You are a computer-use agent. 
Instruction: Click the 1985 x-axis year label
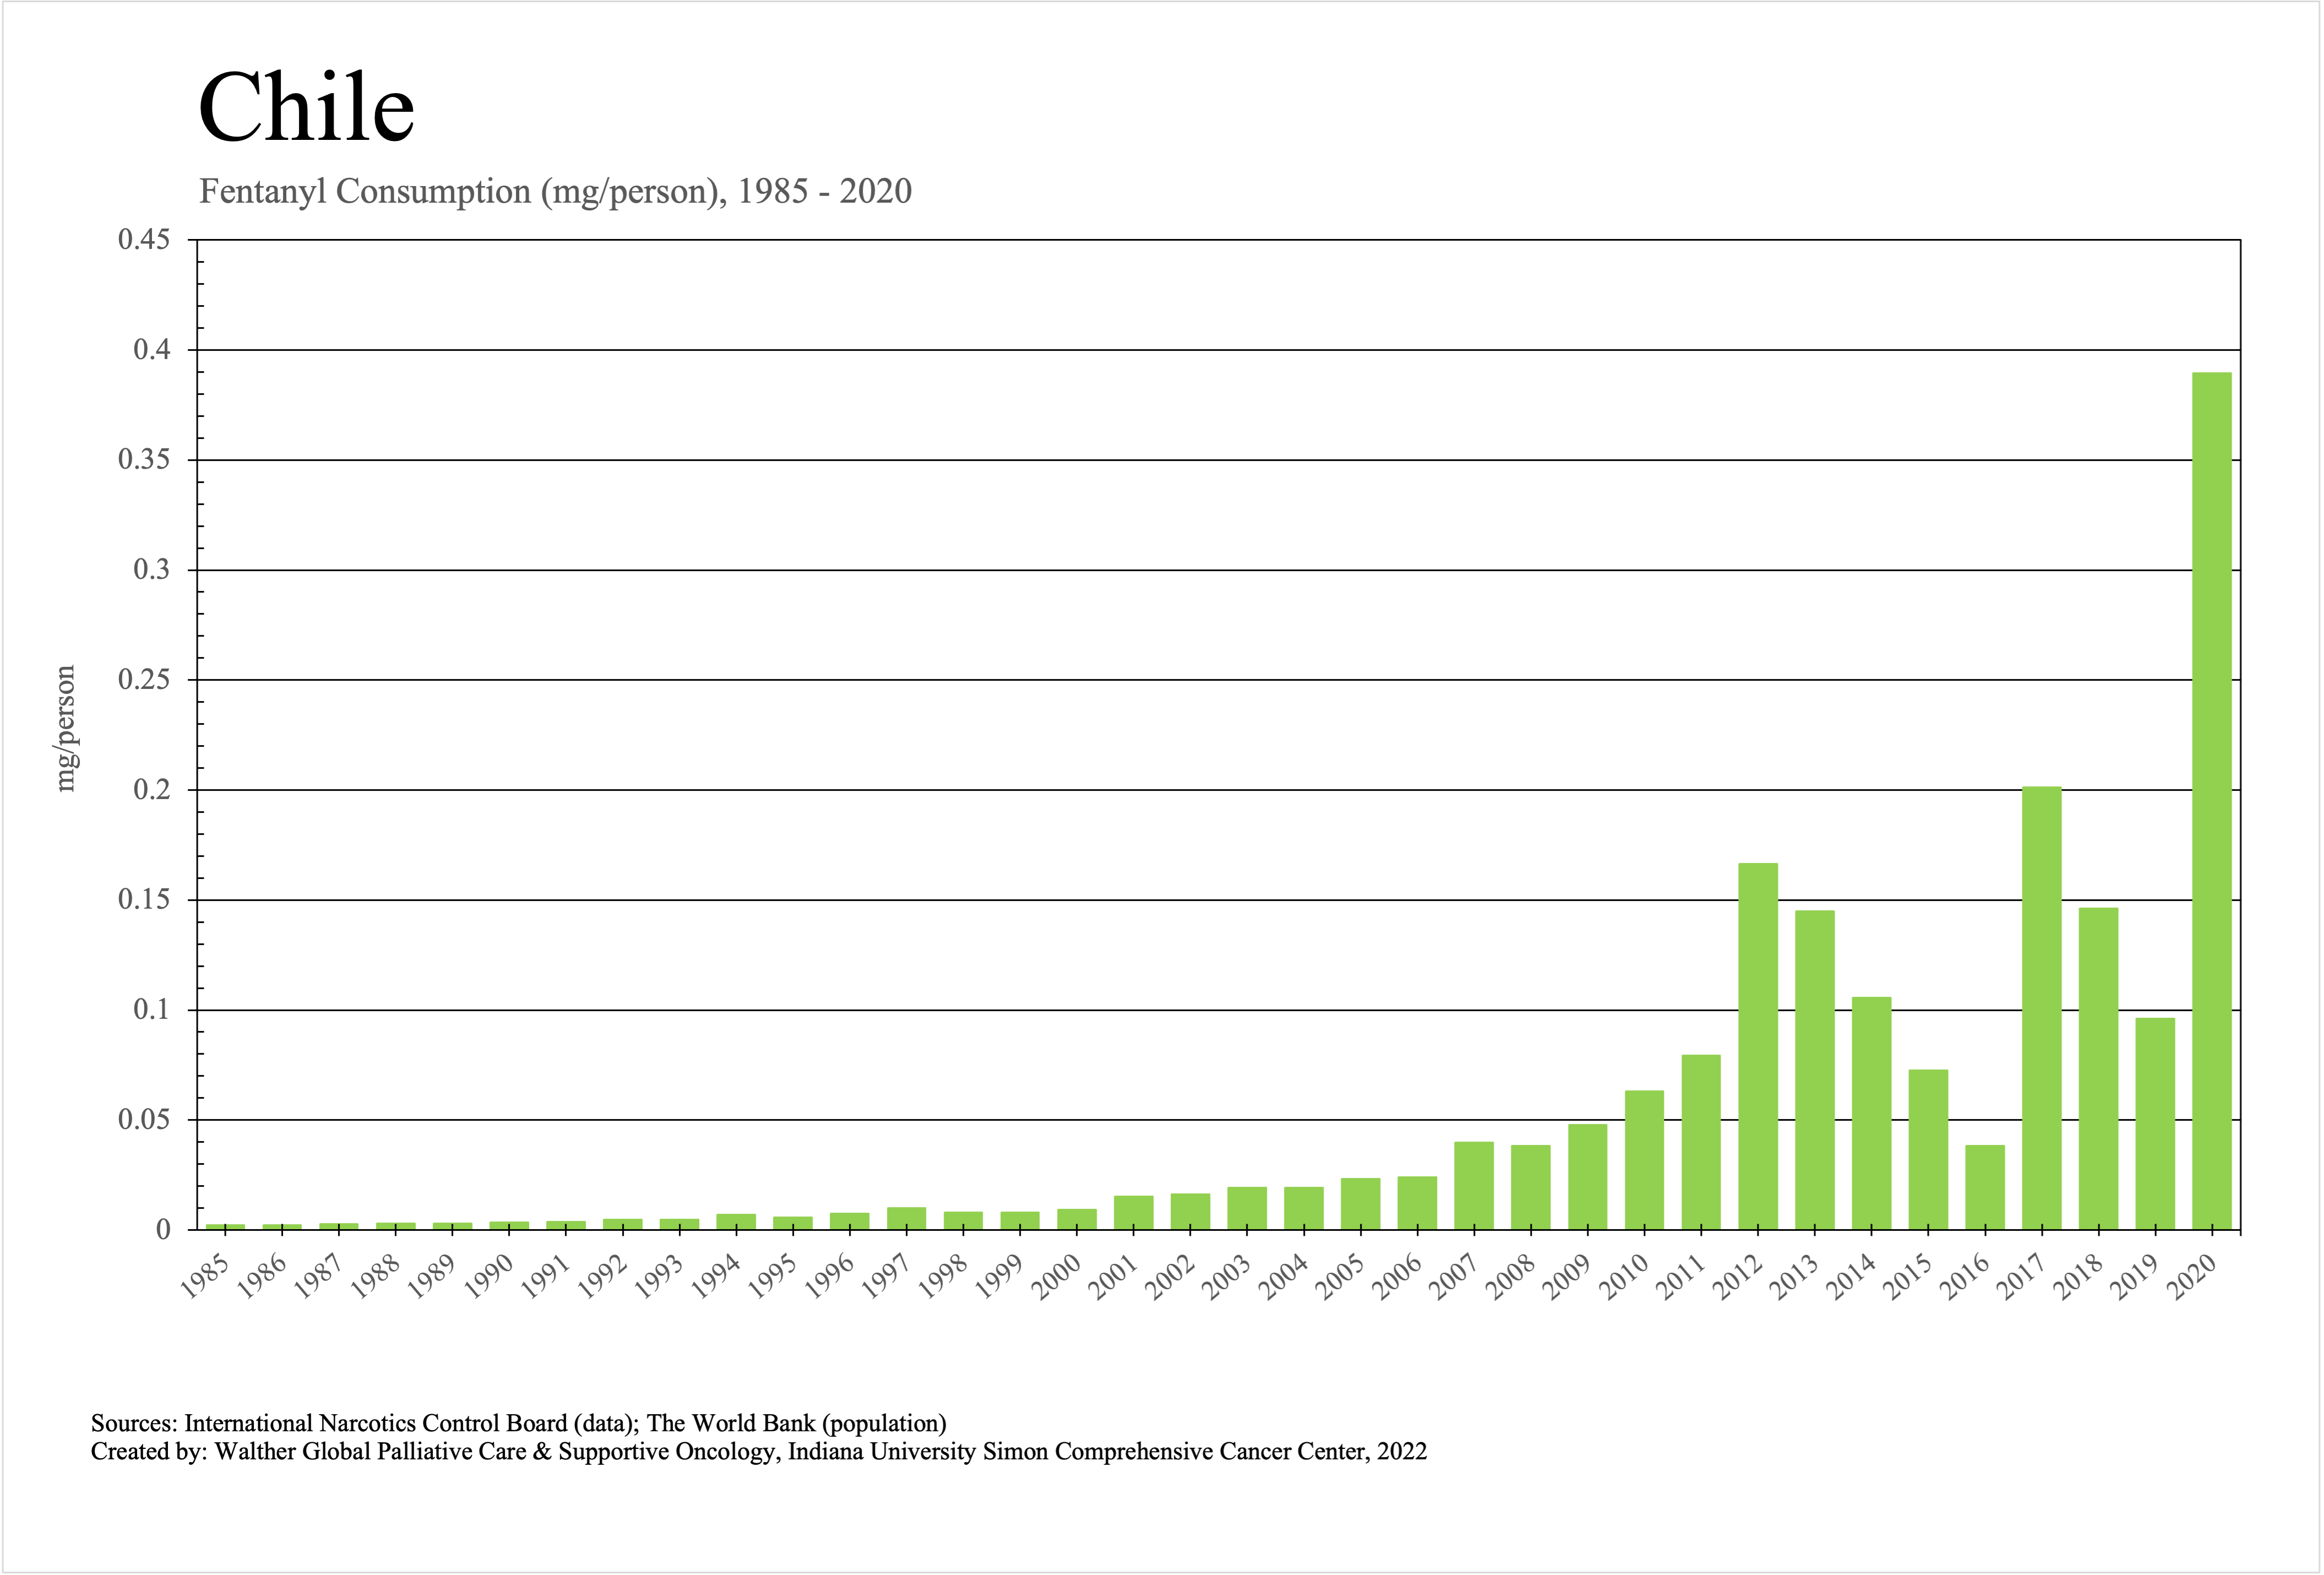click(205, 1277)
